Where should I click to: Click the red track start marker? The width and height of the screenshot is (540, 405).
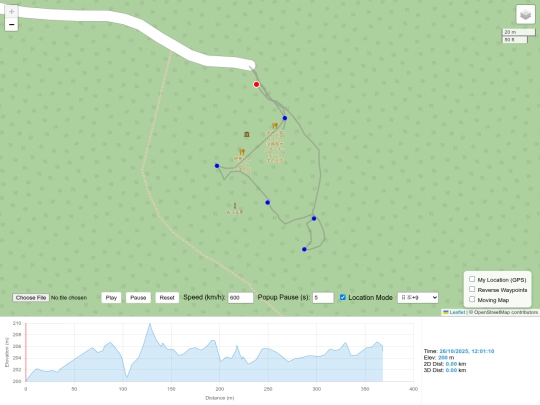pos(256,84)
